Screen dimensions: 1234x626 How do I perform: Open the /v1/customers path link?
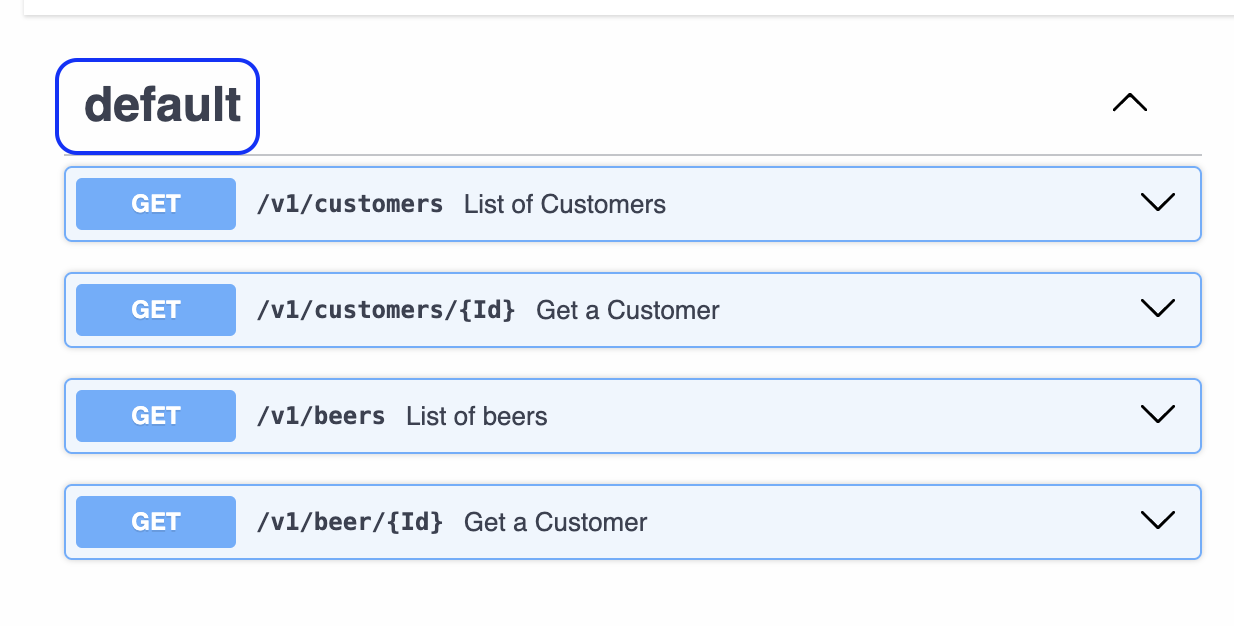[x=349, y=204]
